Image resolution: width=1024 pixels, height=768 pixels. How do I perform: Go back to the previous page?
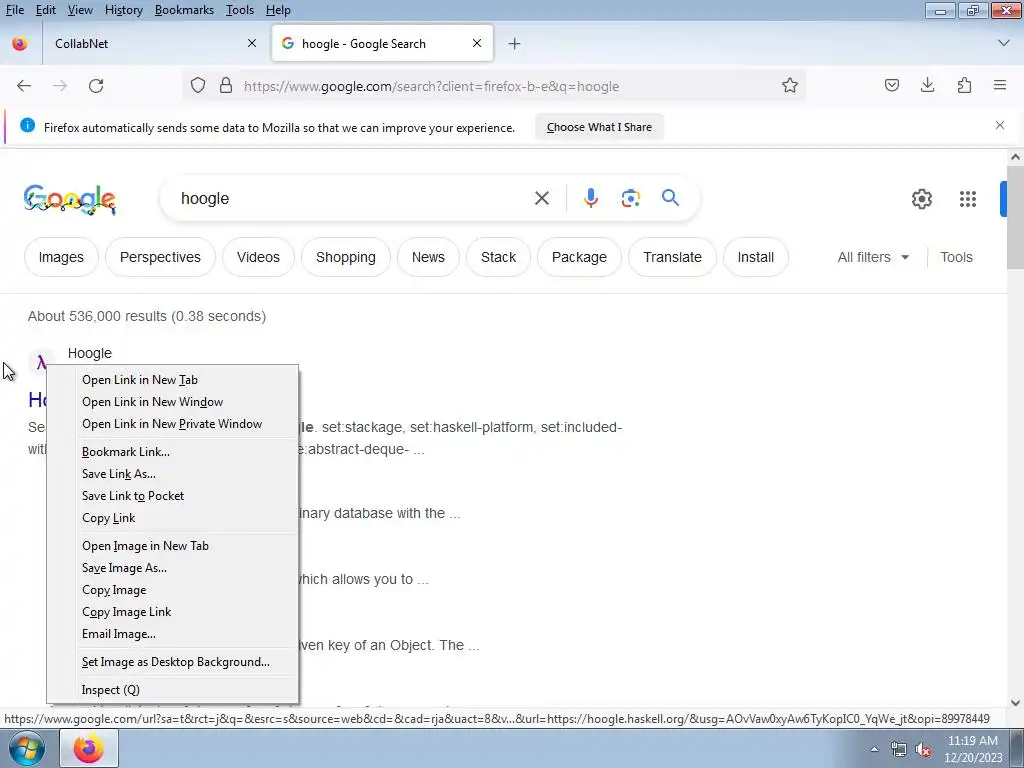click(x=24, y=86)
